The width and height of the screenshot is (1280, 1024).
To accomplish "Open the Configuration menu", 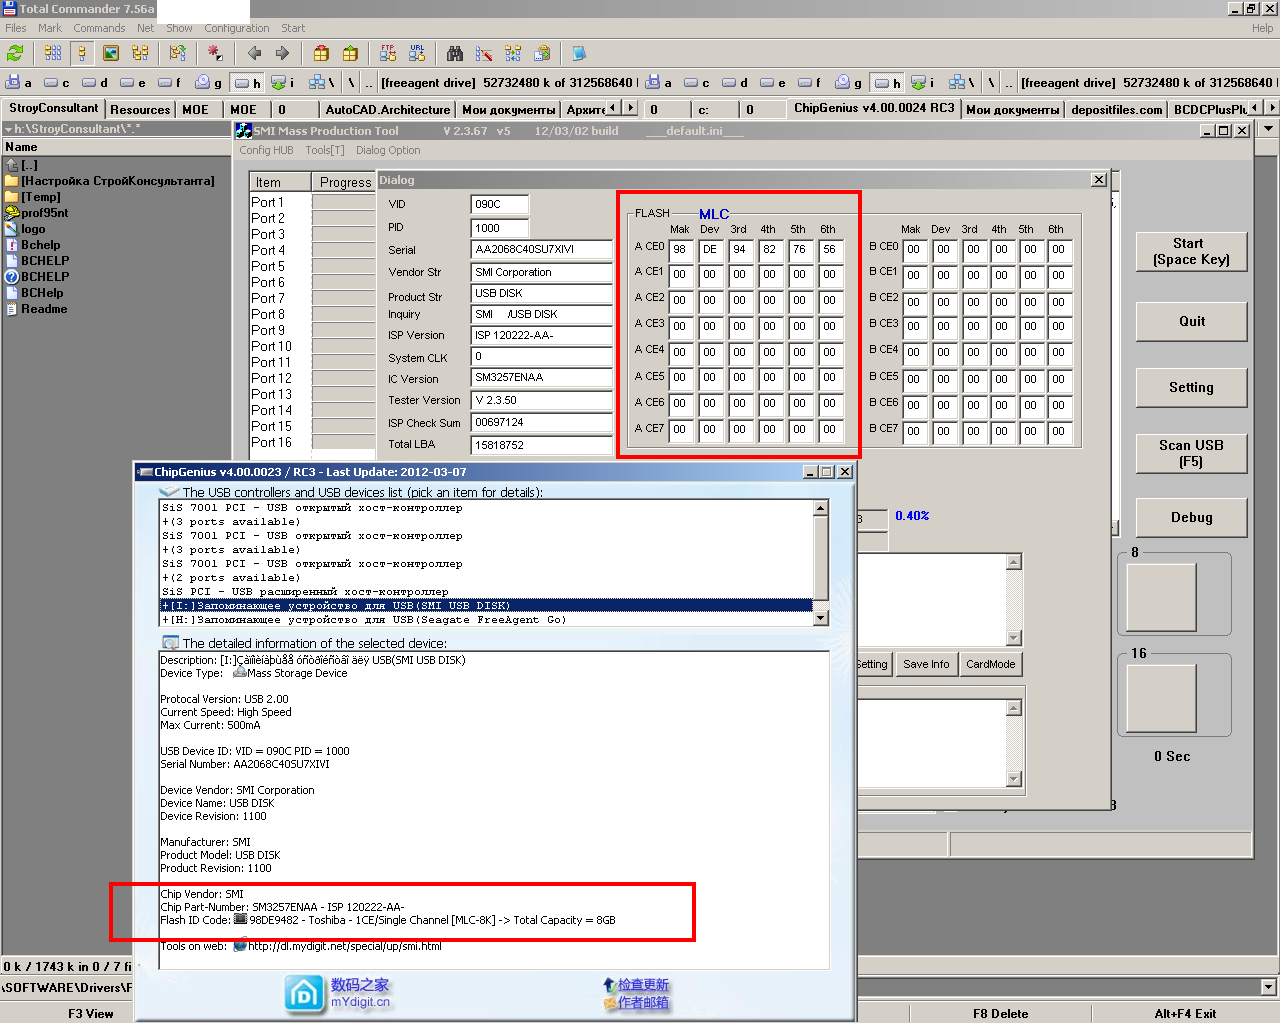I will tap(237, 28).
